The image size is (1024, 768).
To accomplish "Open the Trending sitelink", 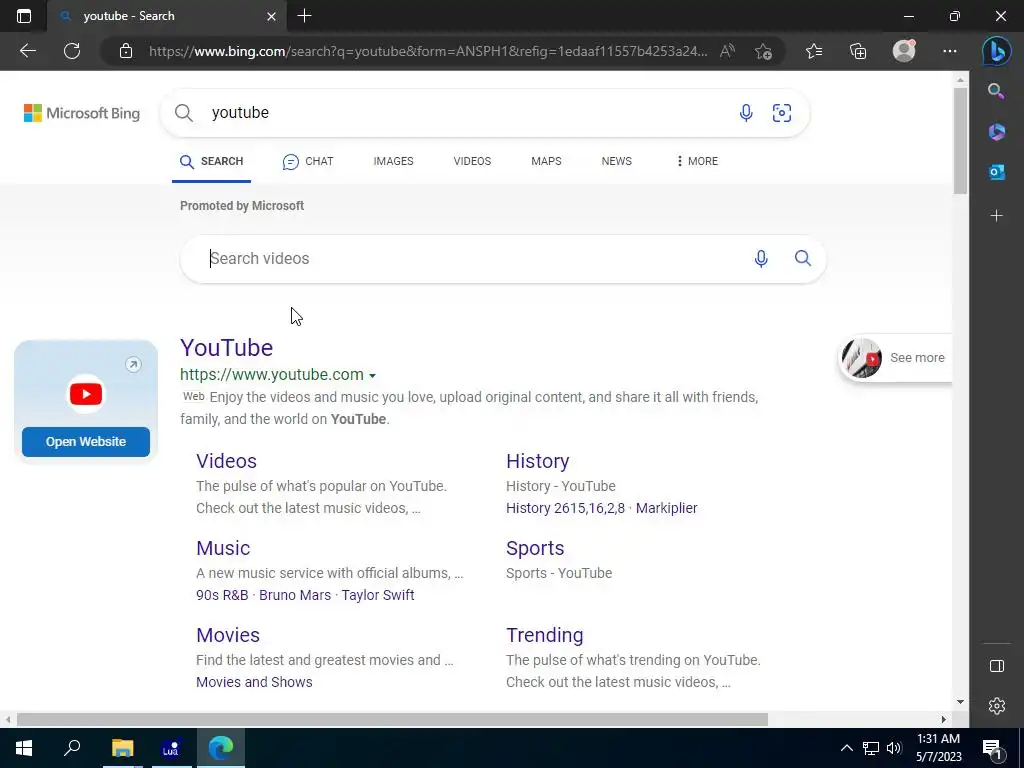I will (545, 635).
